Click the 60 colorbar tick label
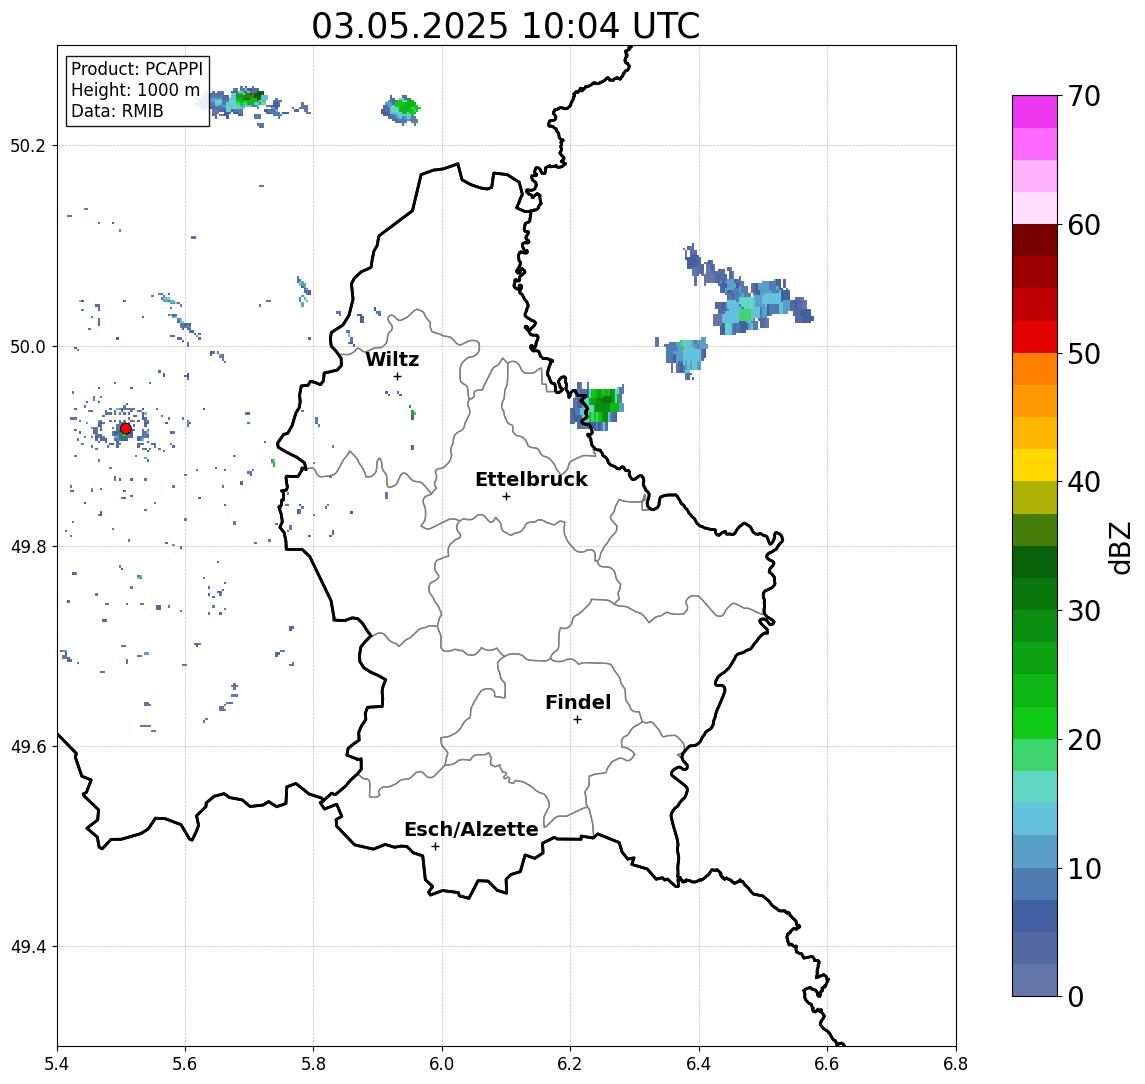1145x1084 pixels. point(1084,225)
